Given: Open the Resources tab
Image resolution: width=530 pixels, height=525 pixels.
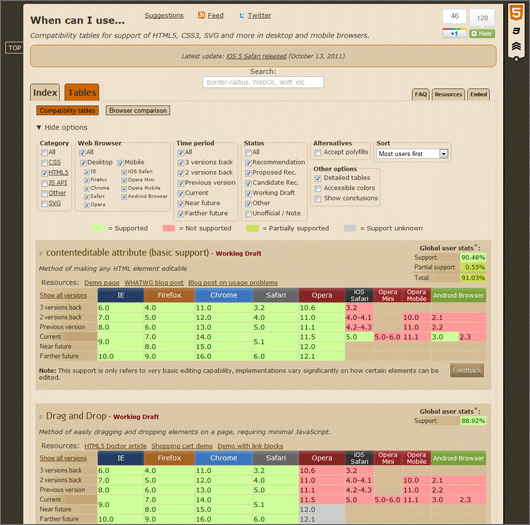Looking at the screenshot, I should coord(448,94).
